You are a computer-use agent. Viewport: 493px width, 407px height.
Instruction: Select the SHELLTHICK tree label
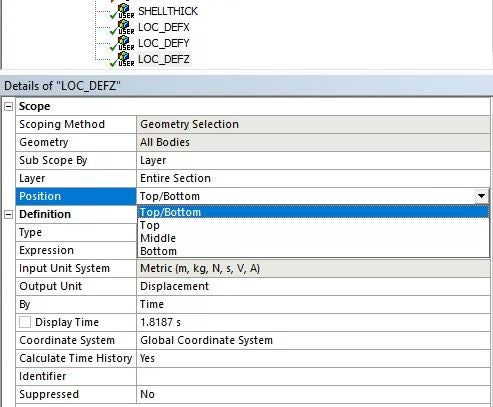click(x=168, y=11)
